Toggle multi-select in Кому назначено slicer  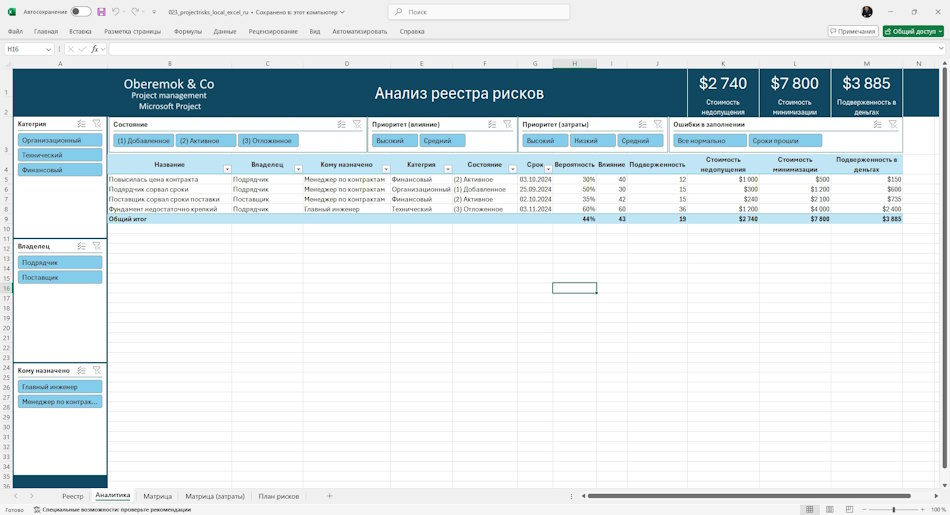coord(81,370)
